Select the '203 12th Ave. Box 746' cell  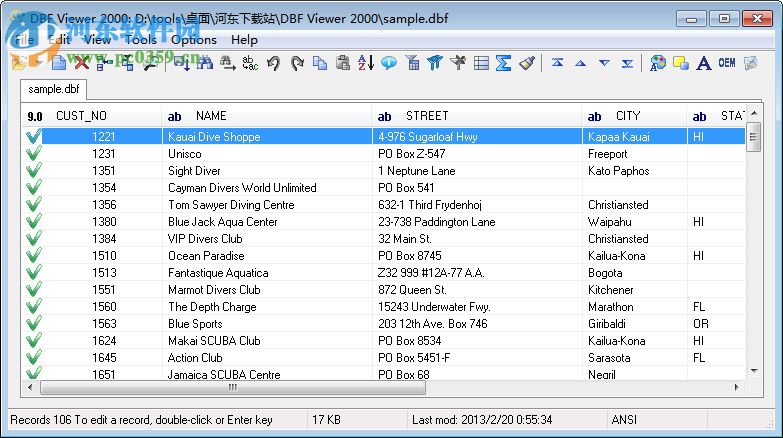[x=477, y=323]
